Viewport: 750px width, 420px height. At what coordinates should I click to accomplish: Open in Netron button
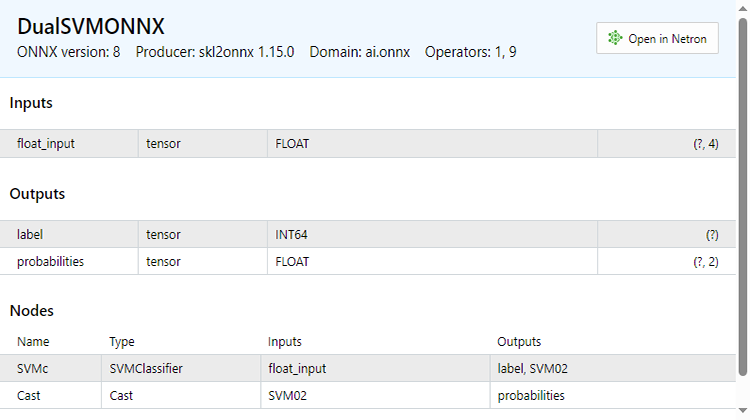coord(657,38)
